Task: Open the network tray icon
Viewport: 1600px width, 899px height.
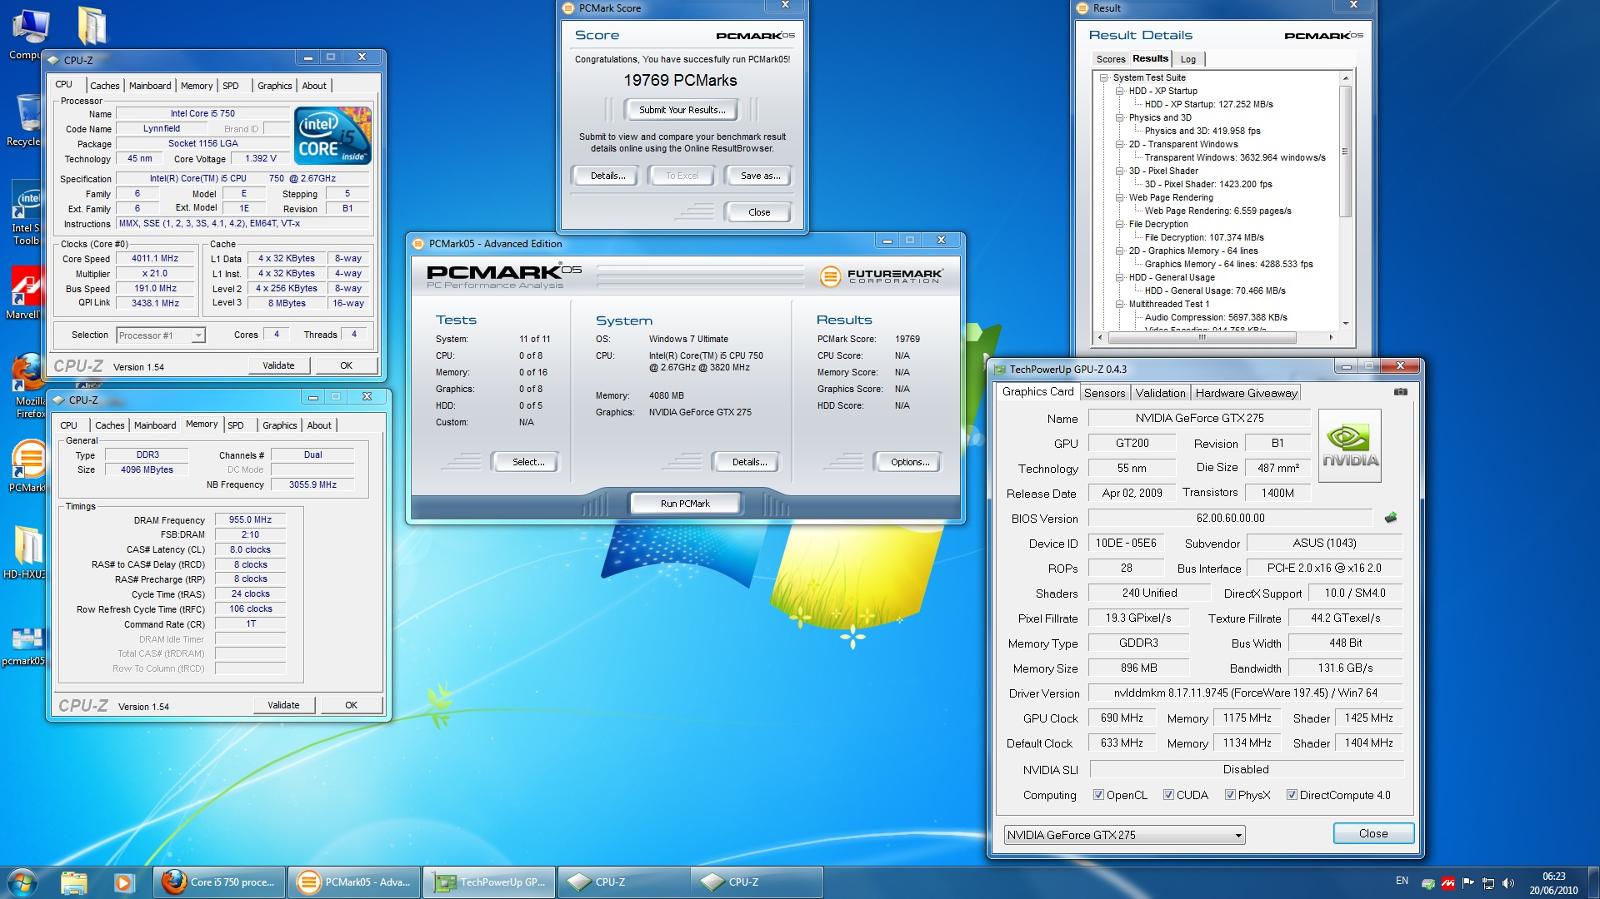Action: [1488, 883]
